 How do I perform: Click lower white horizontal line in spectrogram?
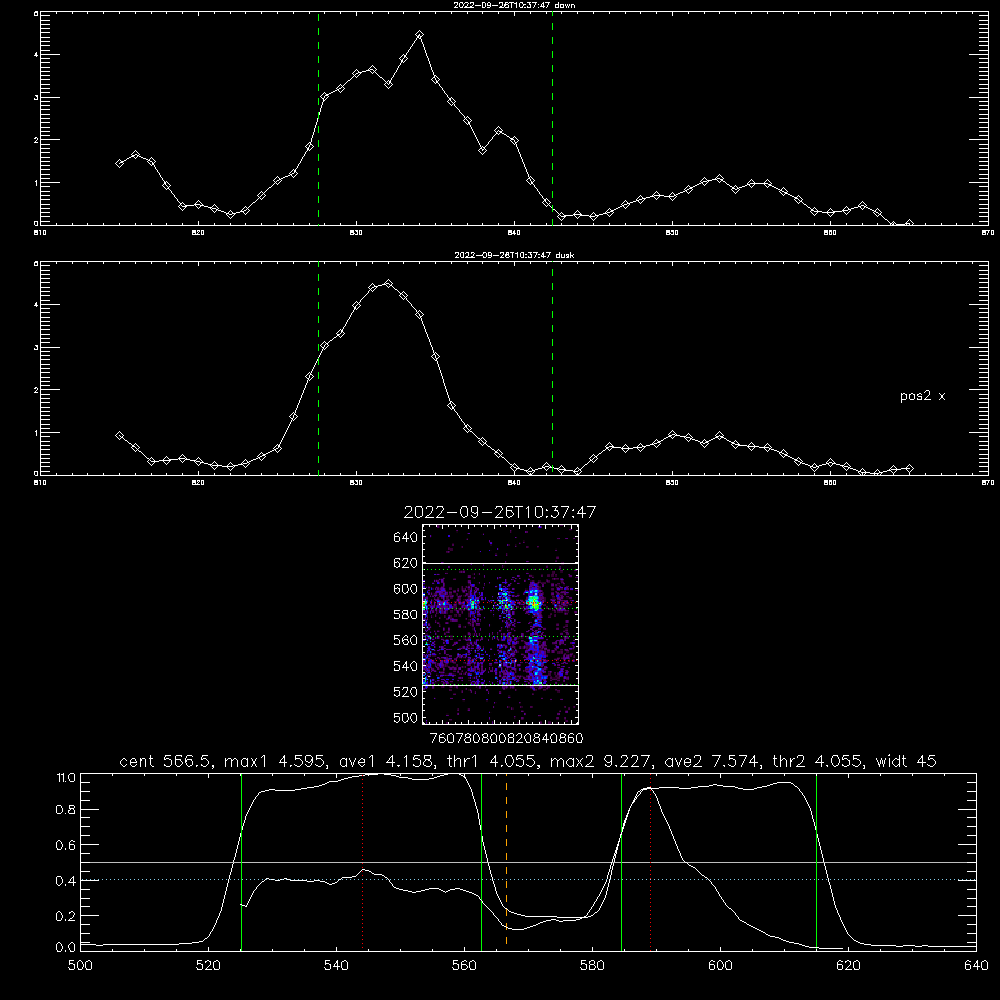point(500,686)
